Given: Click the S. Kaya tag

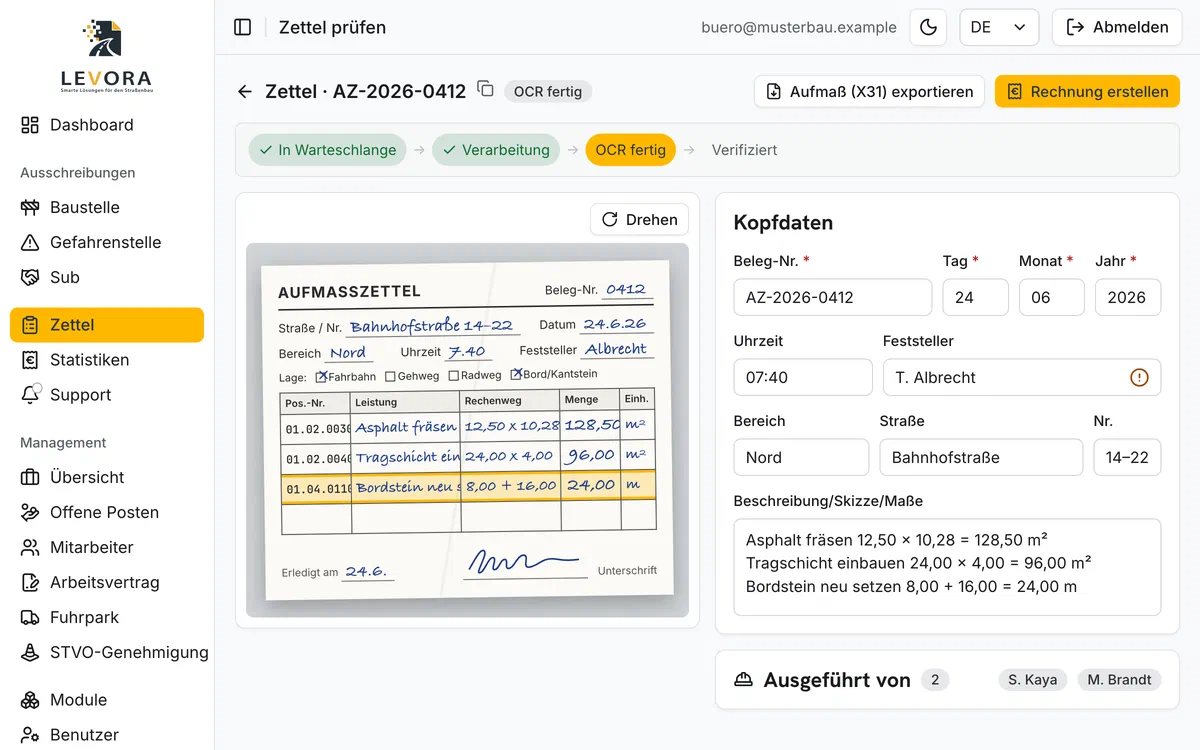Looking at the screenshot, I should pos(1033,680).
